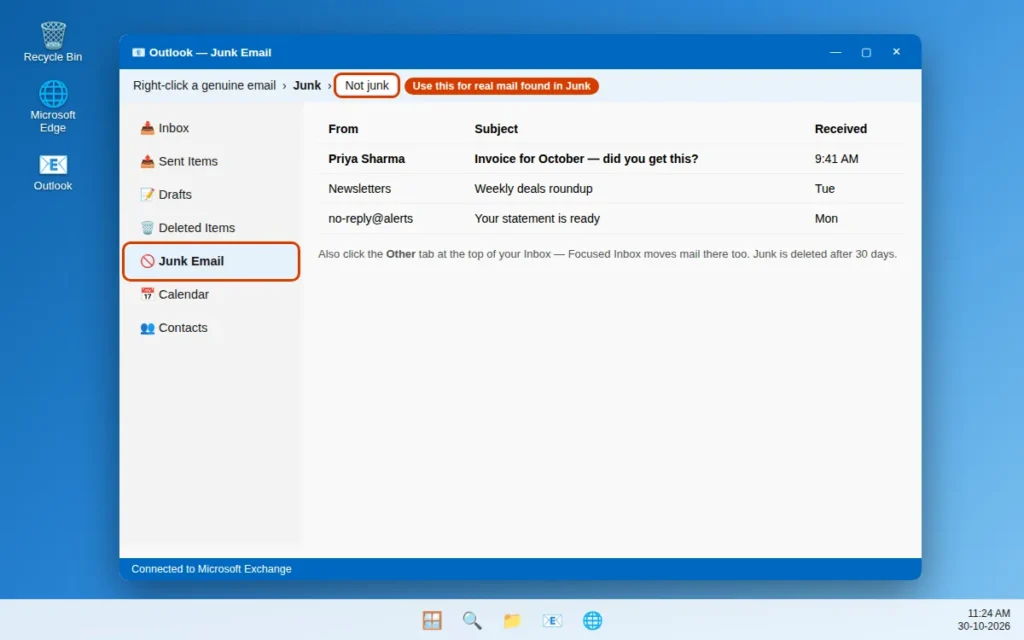Open the Drafts folder
This screenshot has width=1024, height=640.
(x=211, y=195)
